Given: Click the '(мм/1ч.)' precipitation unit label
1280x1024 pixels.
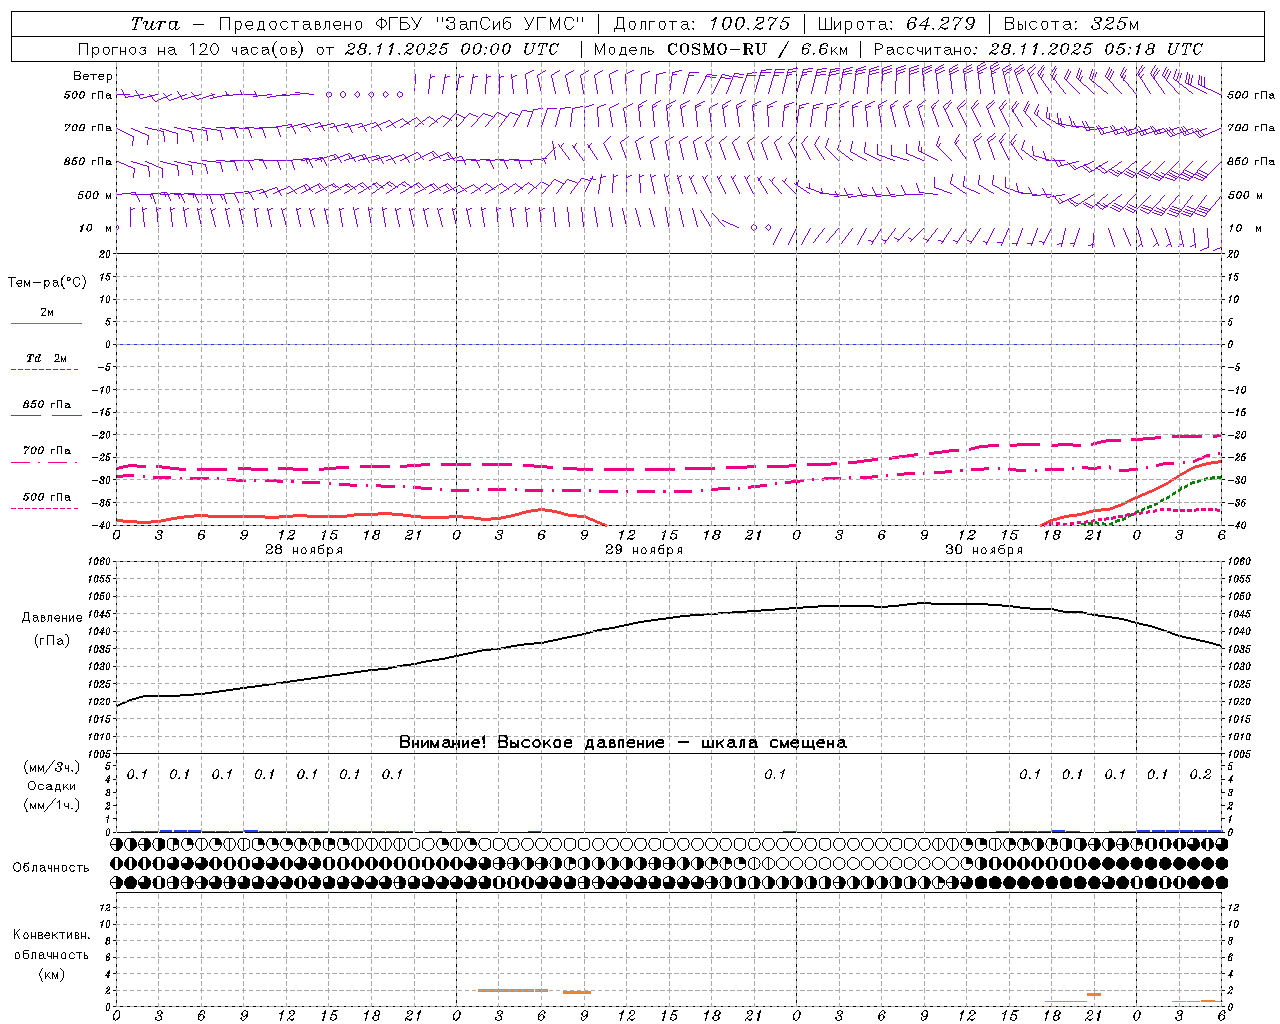Looking at the screenshot, I should click(52, 805).
